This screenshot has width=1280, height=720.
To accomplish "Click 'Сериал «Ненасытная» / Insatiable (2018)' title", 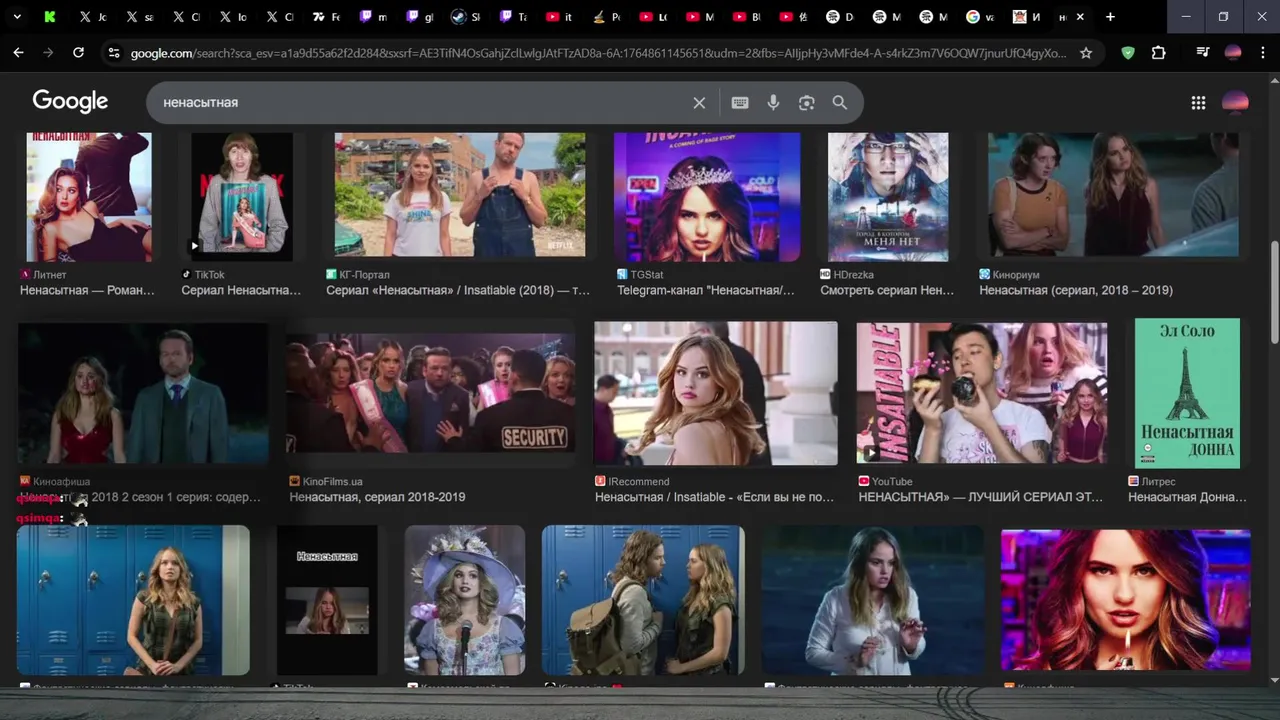I will 458,290.
